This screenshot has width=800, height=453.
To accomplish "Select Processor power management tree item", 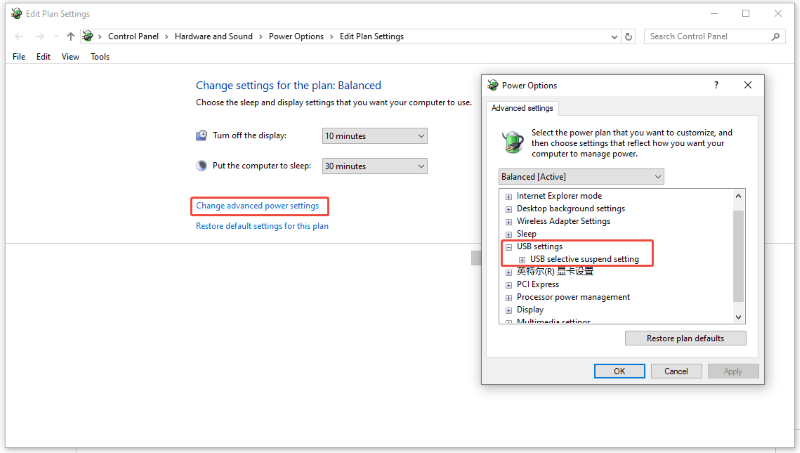I will 573,297.
